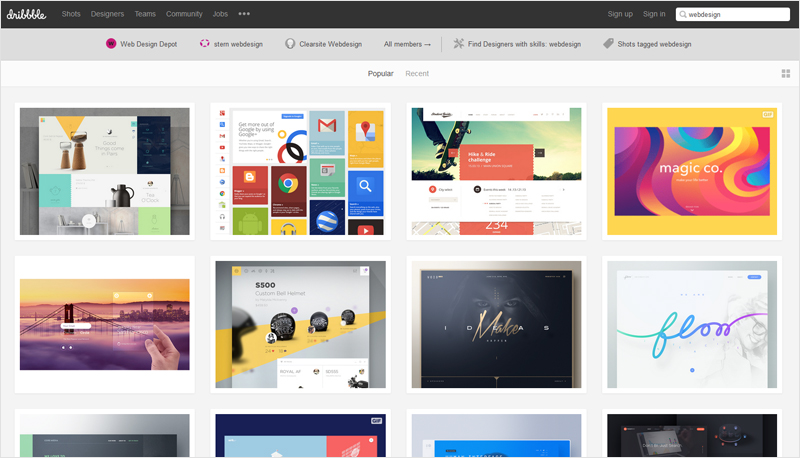Open the Golden Gate bridge sunset shot
This screenshot has height=458, width=800.
[x=105, y=324]
